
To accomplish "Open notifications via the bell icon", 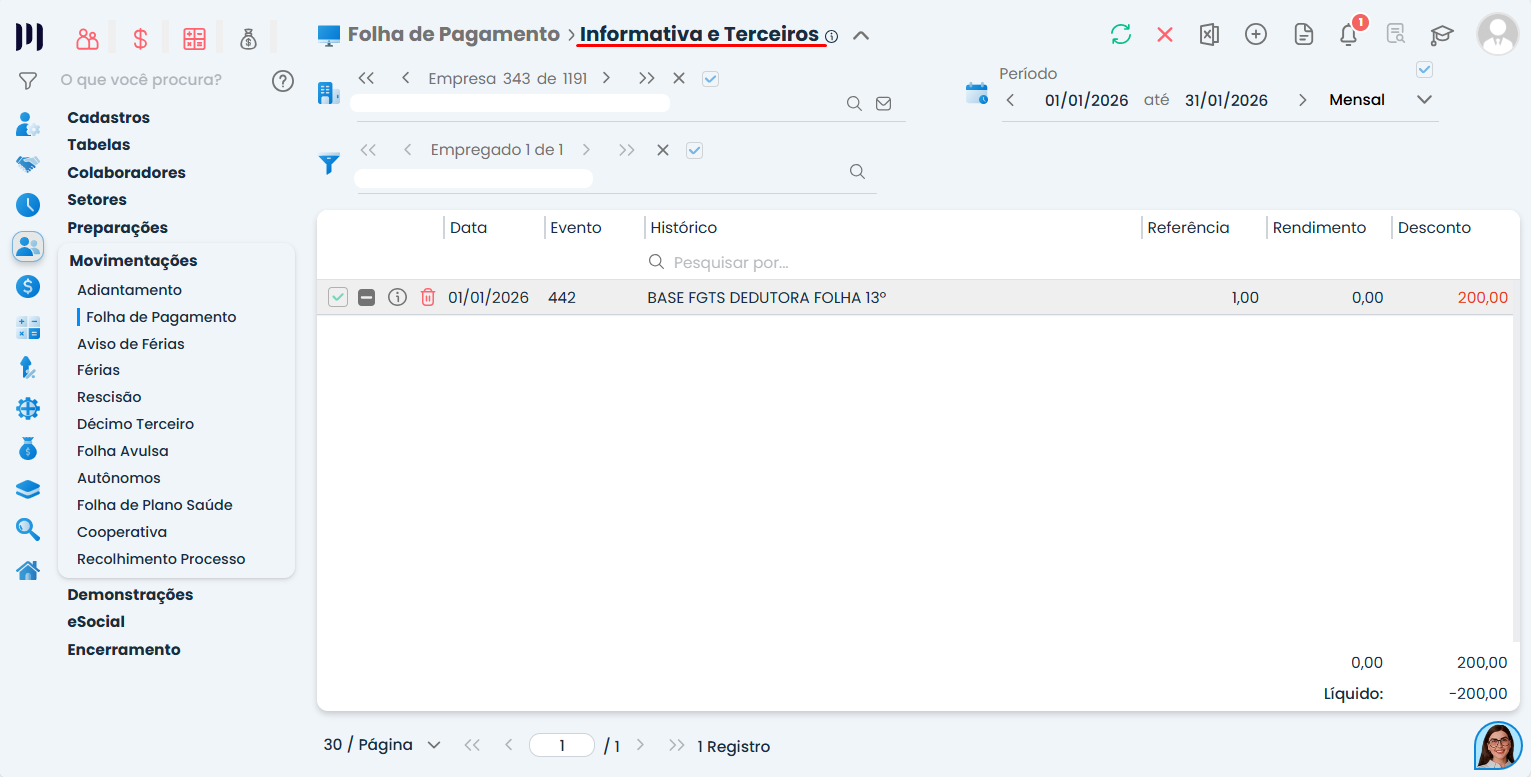I will point(1349,35).
